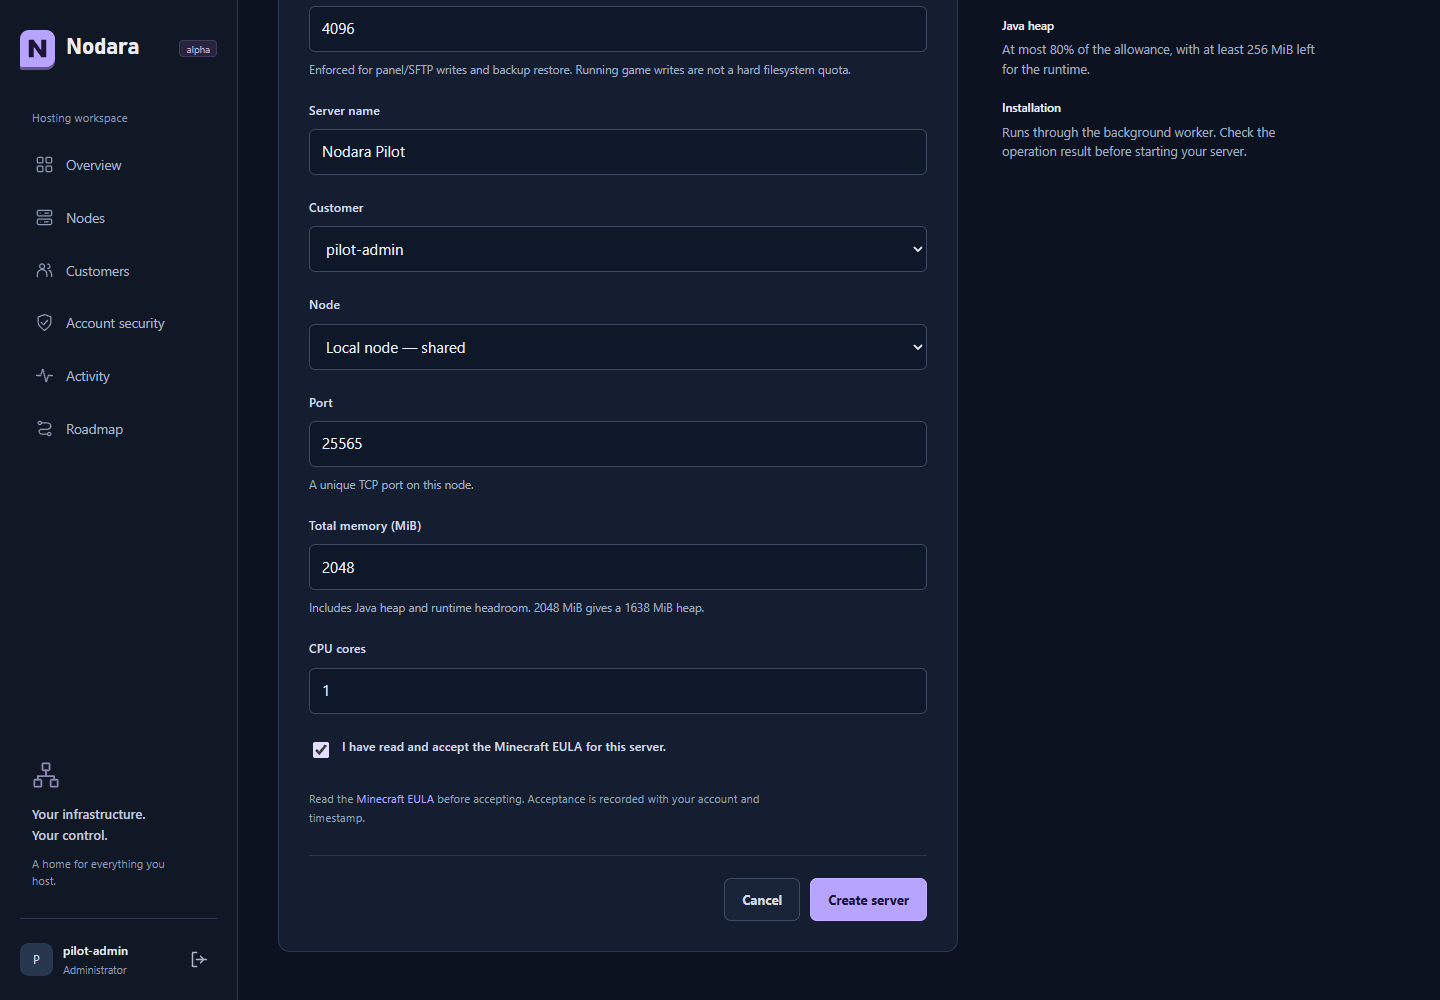This screenshot has width=1440, height=1000.
Task: Open the Node dropdown showing Local node
Action: pos(618,347)
